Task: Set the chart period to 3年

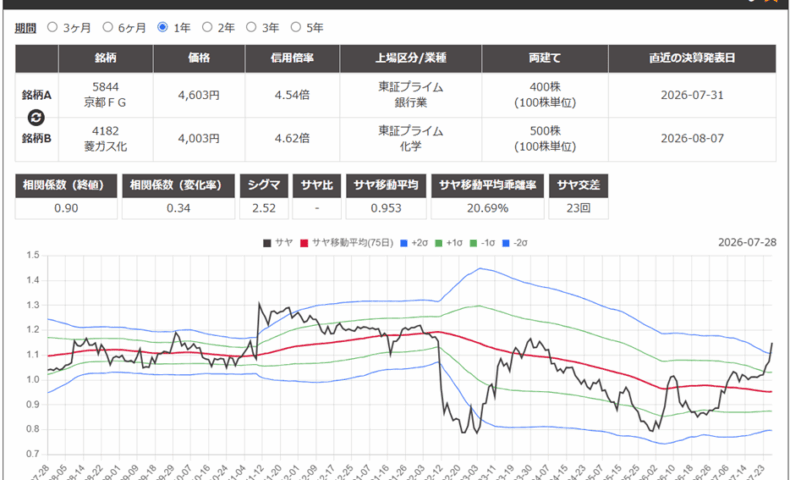Action: tap(251, 27)
